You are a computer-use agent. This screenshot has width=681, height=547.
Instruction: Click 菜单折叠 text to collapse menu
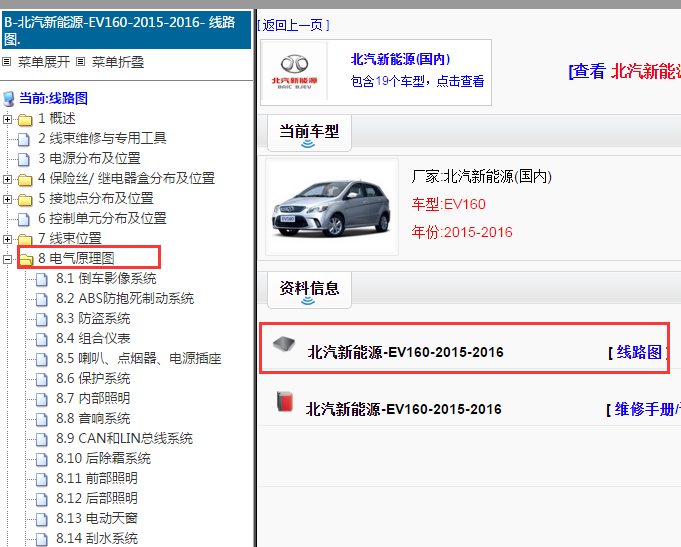tap(118, 62)
